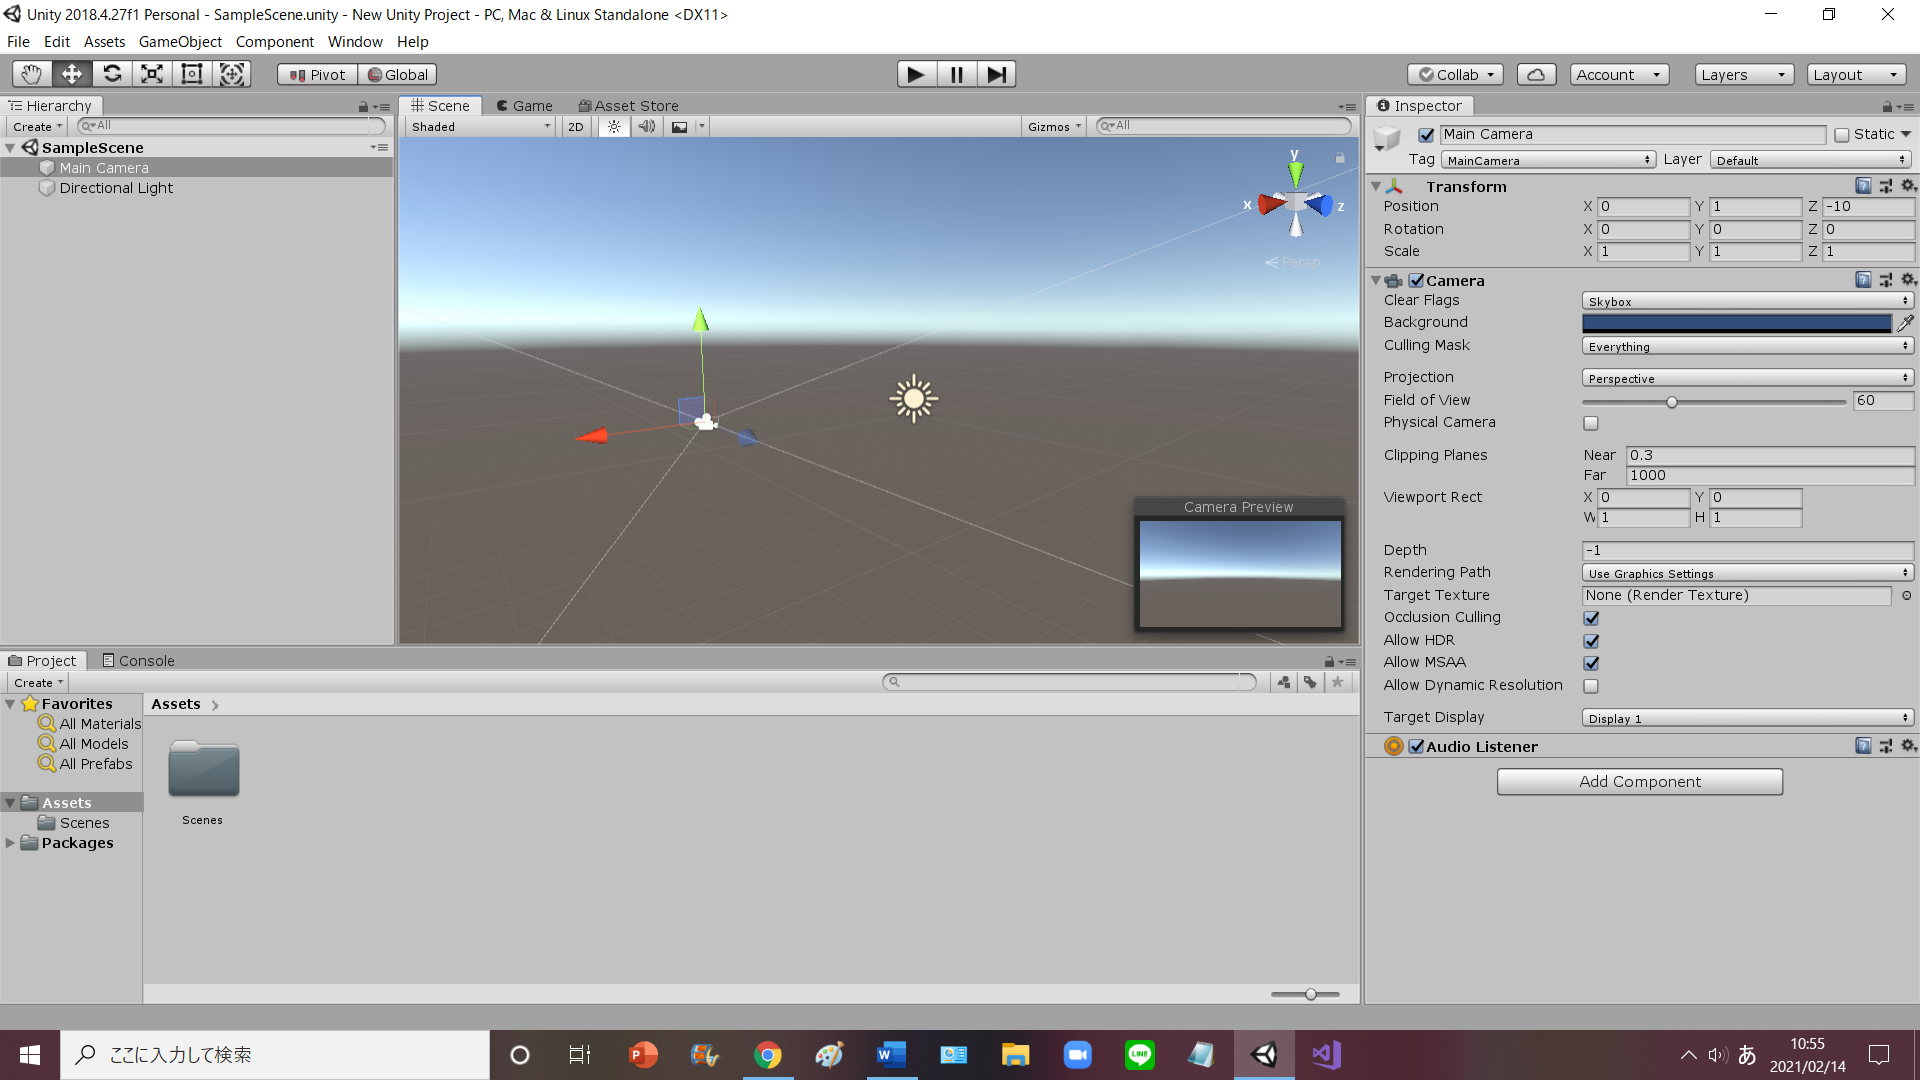Toggle Allow MSAA checkbox
Image resolution: width=1920 pixels, height=1080 pixels.
click(1591, 663)
